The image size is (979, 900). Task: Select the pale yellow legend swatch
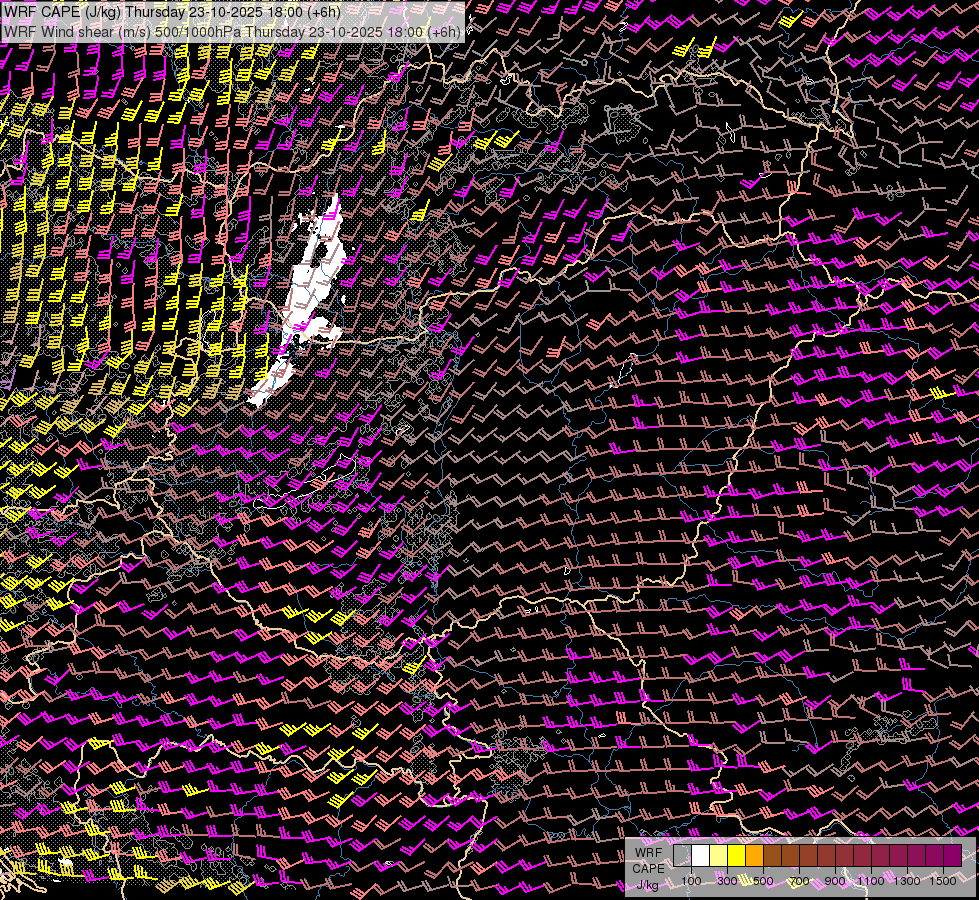click(718, 855)
